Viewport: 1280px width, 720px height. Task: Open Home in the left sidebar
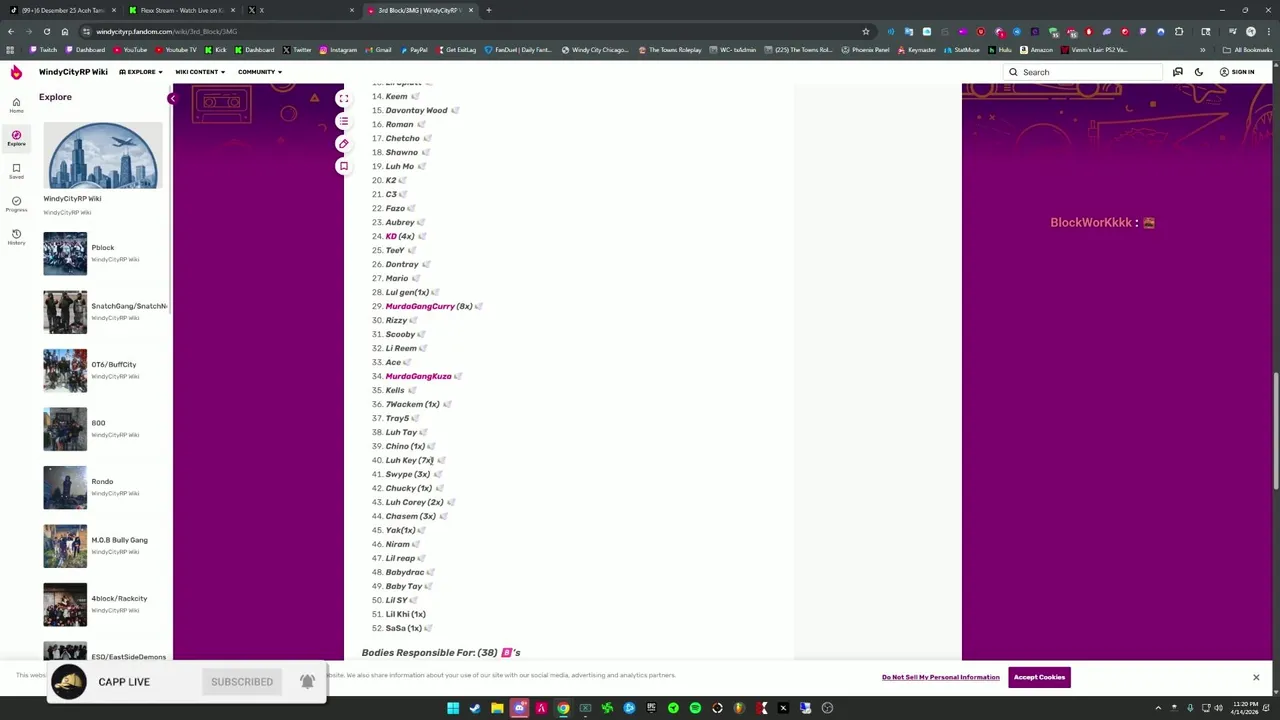[16, 105]
